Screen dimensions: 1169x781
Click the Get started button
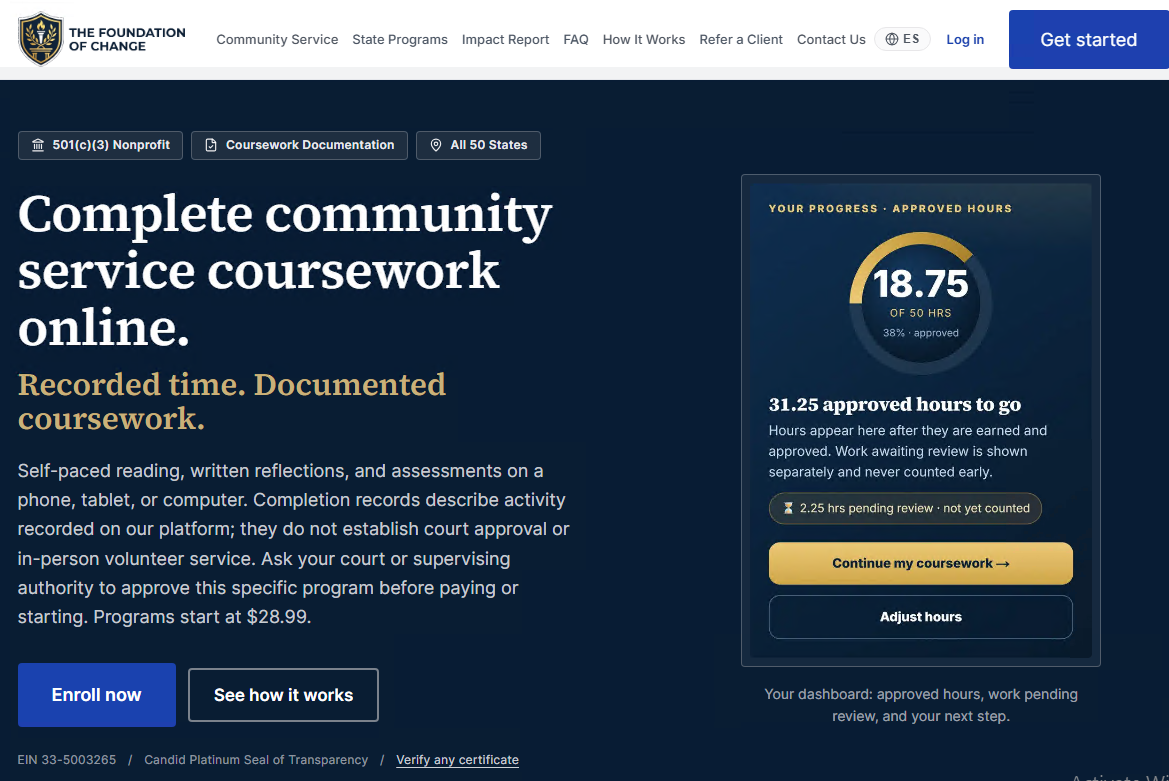click(1088, 39)
